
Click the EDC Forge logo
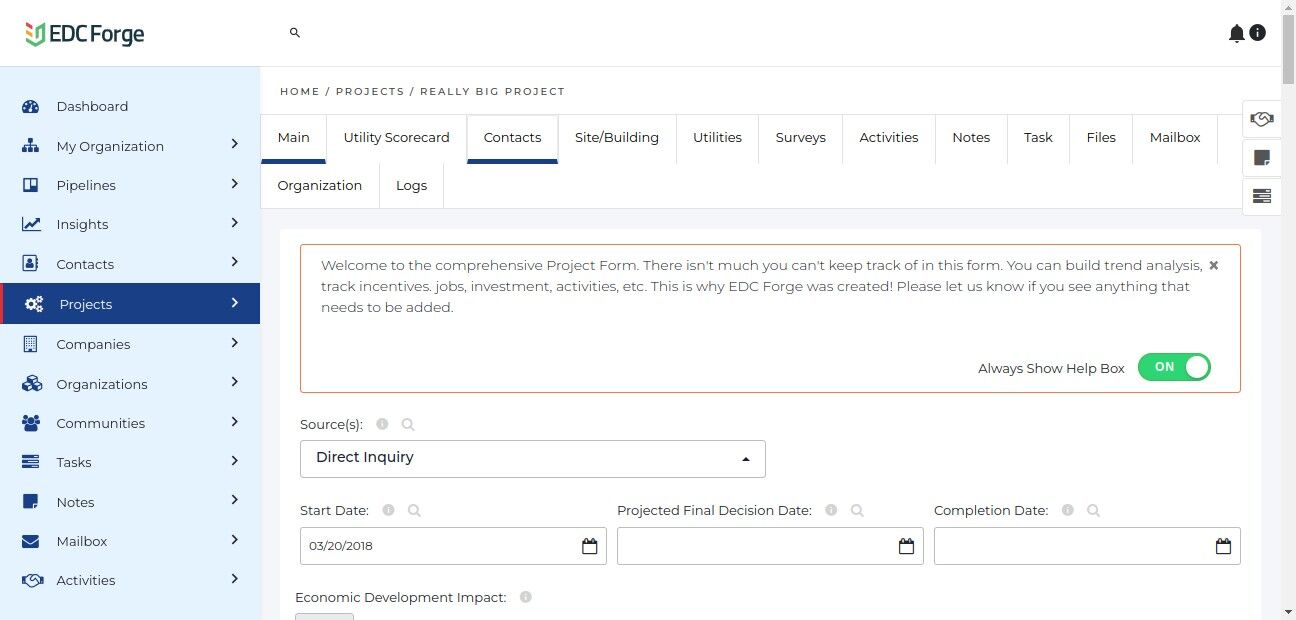coord(85,34)
